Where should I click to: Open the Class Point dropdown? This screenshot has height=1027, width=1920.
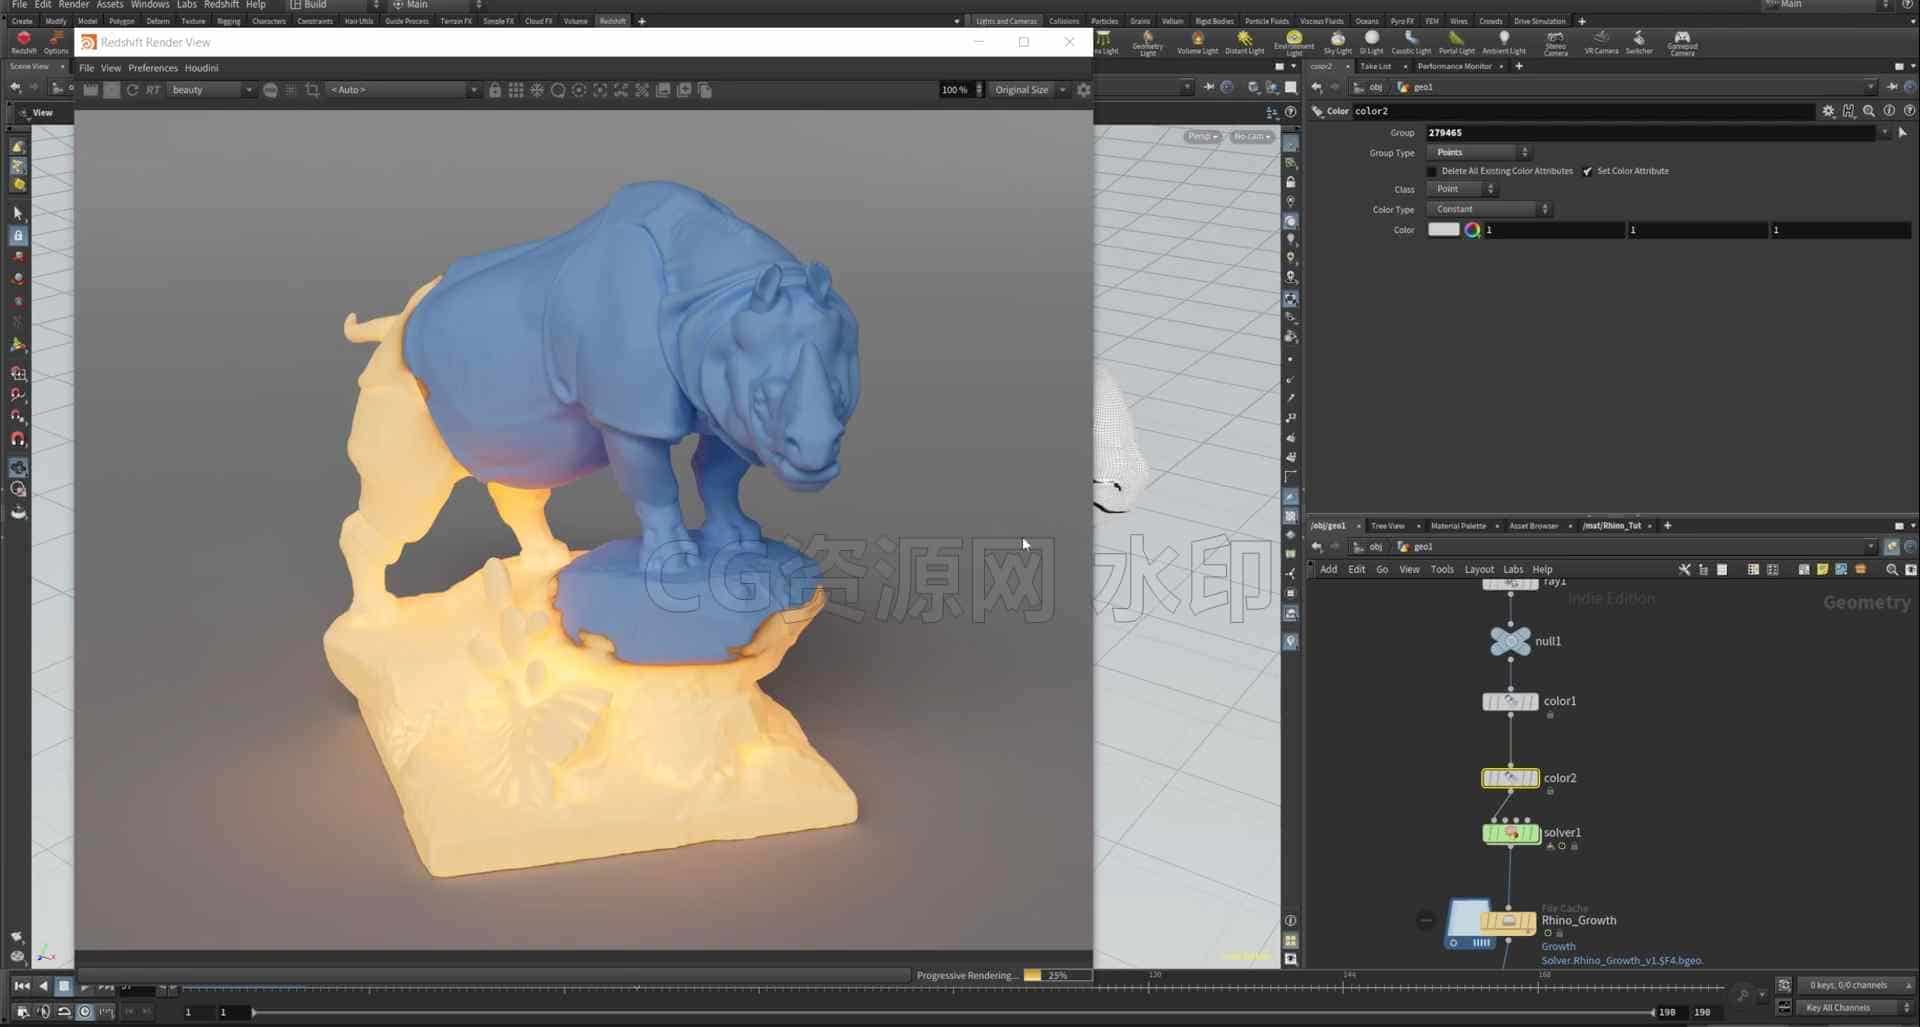pos(1462,189)
